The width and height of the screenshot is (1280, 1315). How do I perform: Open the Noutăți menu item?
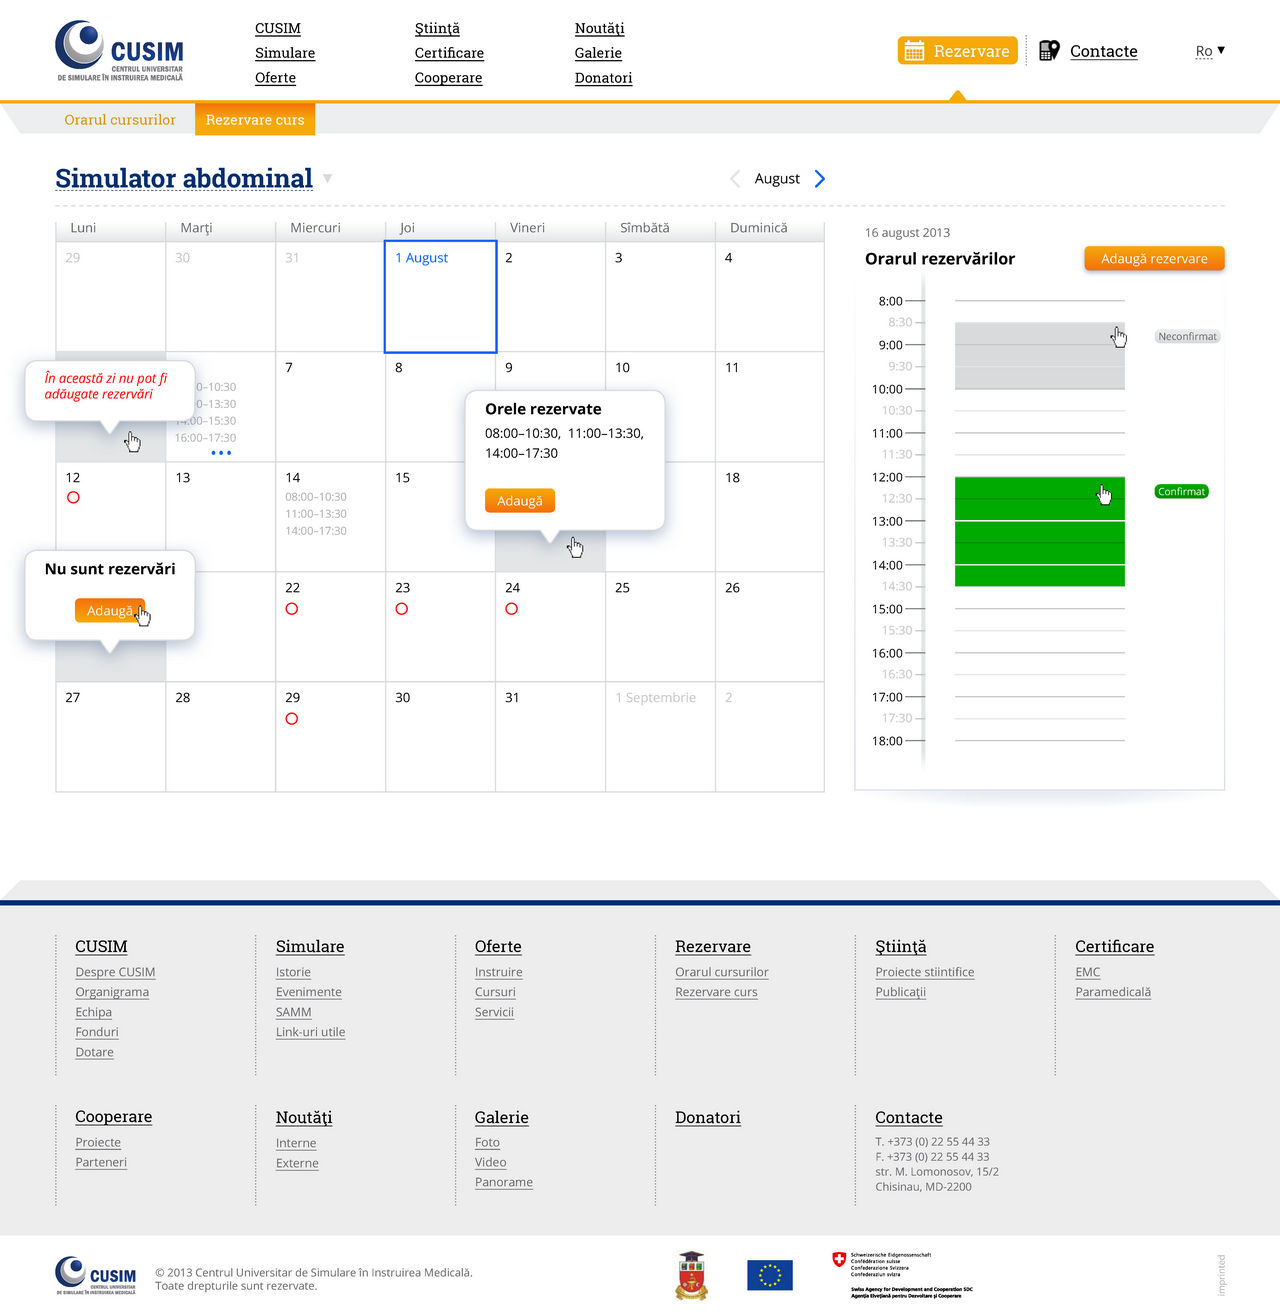coord(599,28)
